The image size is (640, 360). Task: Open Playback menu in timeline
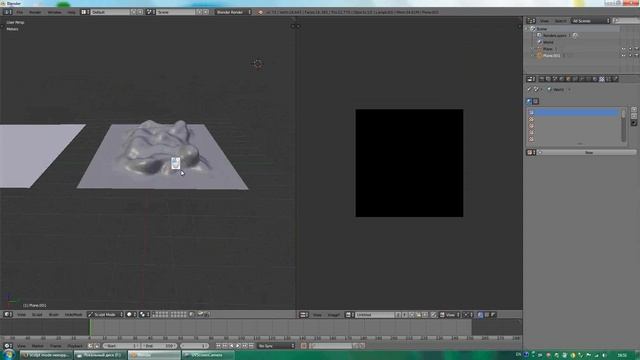[x=75, y=346]
